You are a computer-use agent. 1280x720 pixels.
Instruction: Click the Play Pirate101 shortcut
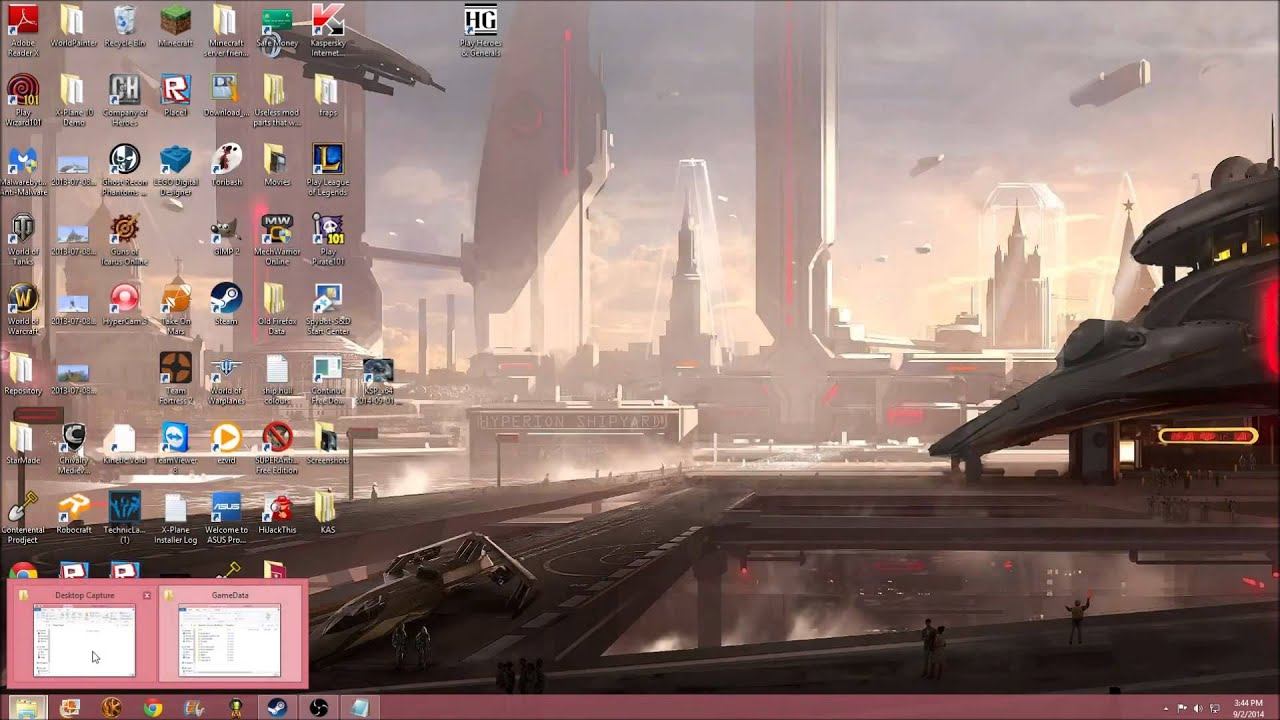(x=327, y=240)
